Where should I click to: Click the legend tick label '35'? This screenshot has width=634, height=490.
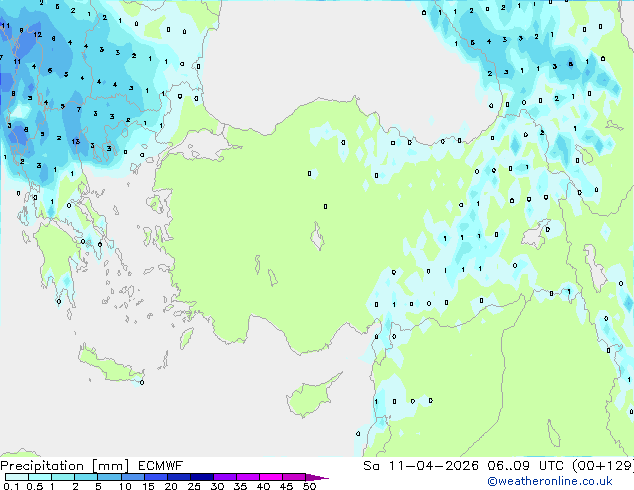point(240,486)
